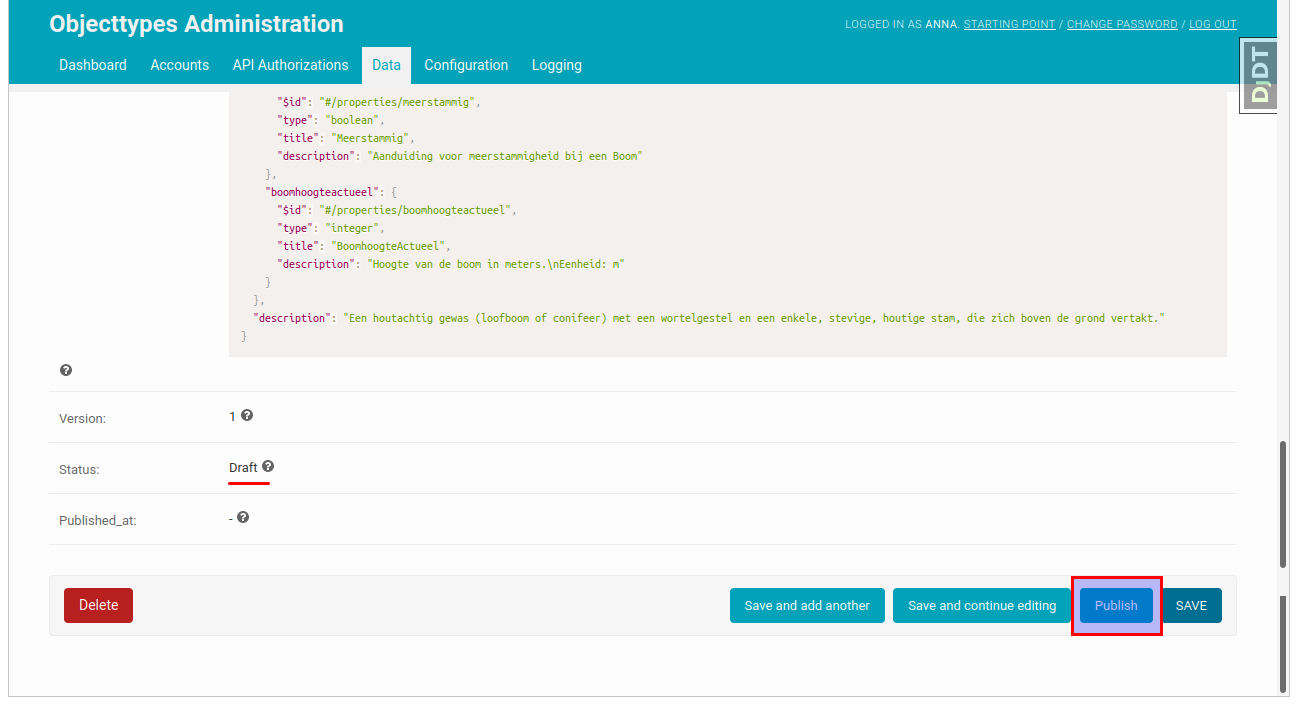This screenshot has height=706, width=1299.
Task: Click the Version label
Action: tap(82, 418)
